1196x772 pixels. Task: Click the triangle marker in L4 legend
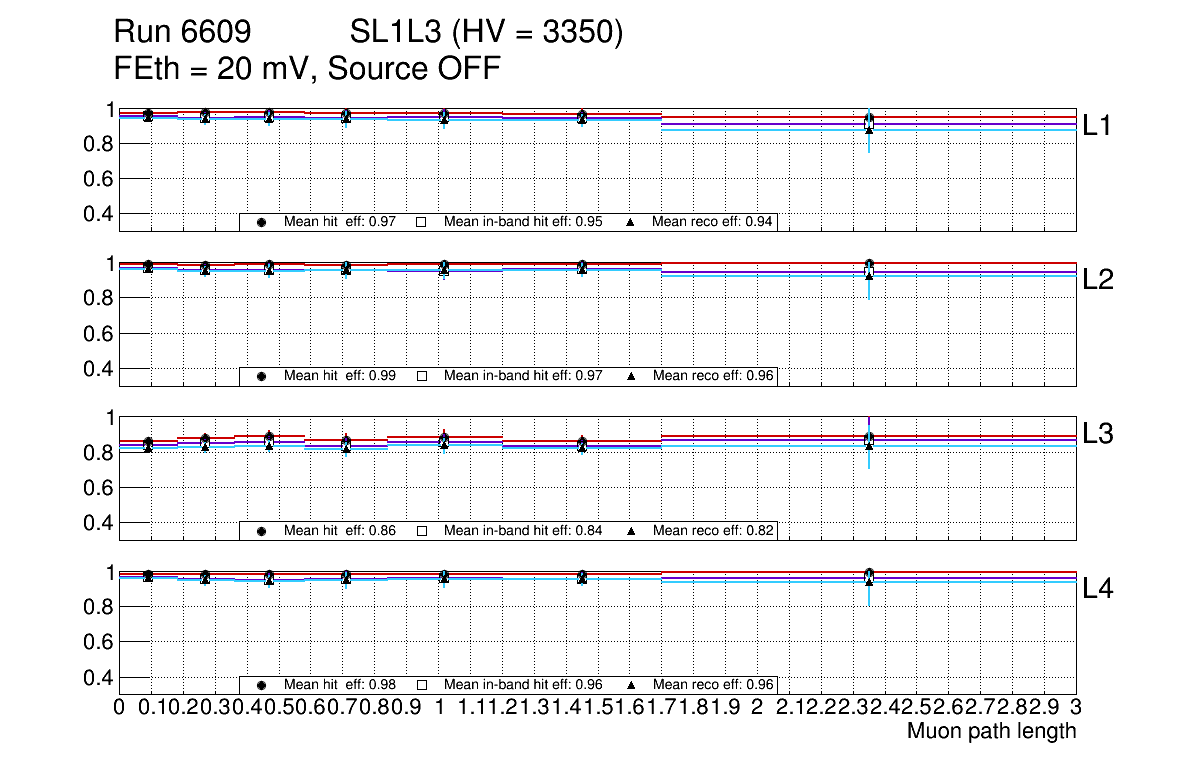pyautogui.click(x=632, y=685)
